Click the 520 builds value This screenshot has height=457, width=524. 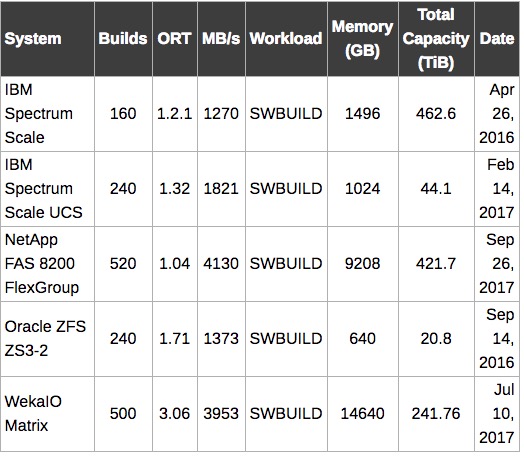[123, 264]
